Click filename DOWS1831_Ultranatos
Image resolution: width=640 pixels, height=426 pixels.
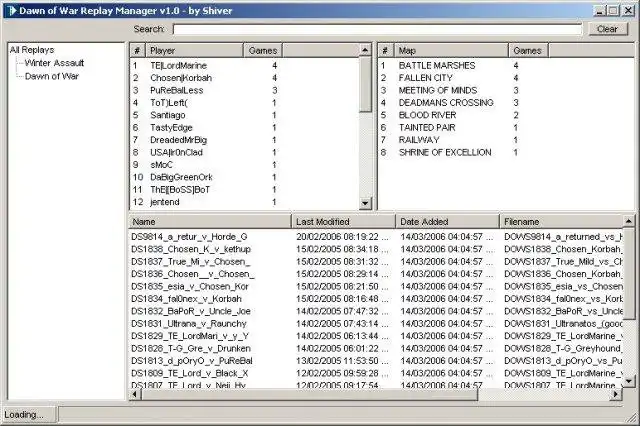(x=563, y=324)
